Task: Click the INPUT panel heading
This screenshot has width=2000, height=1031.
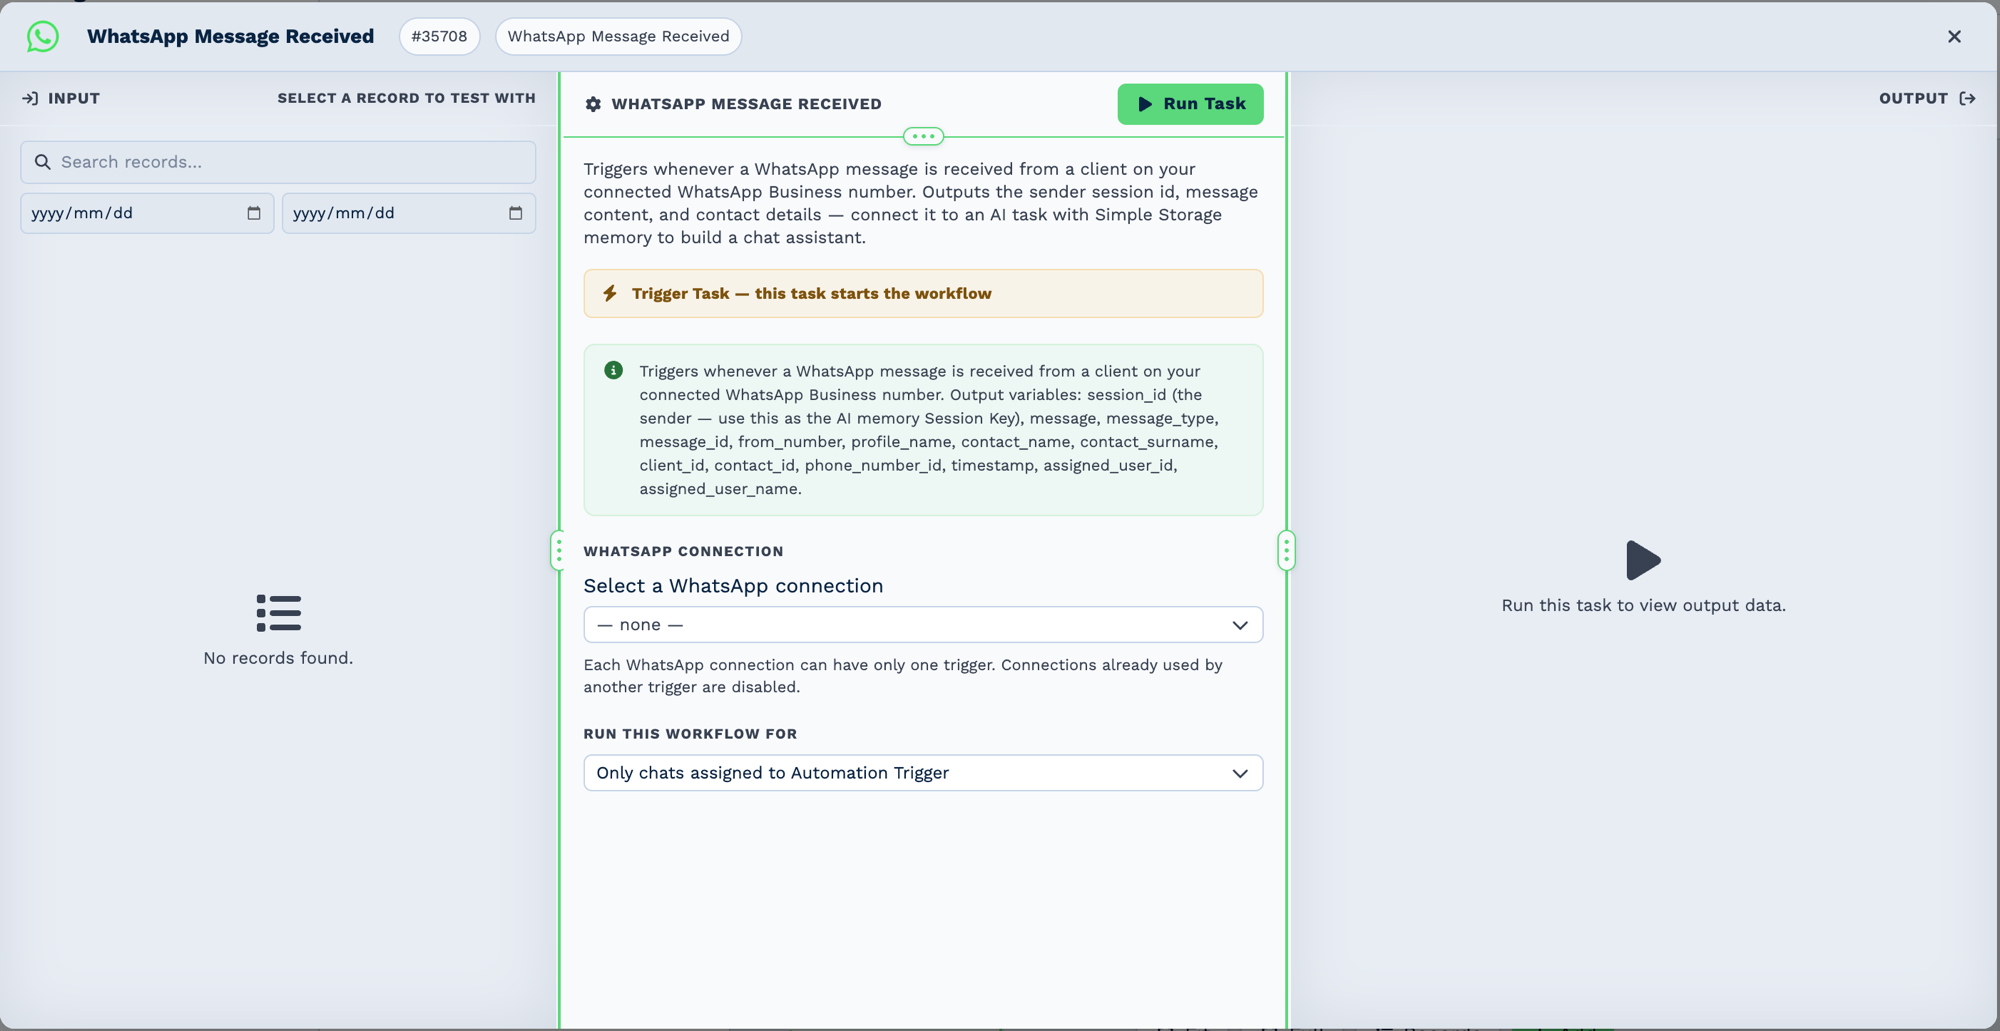Action: coord(74,99)
